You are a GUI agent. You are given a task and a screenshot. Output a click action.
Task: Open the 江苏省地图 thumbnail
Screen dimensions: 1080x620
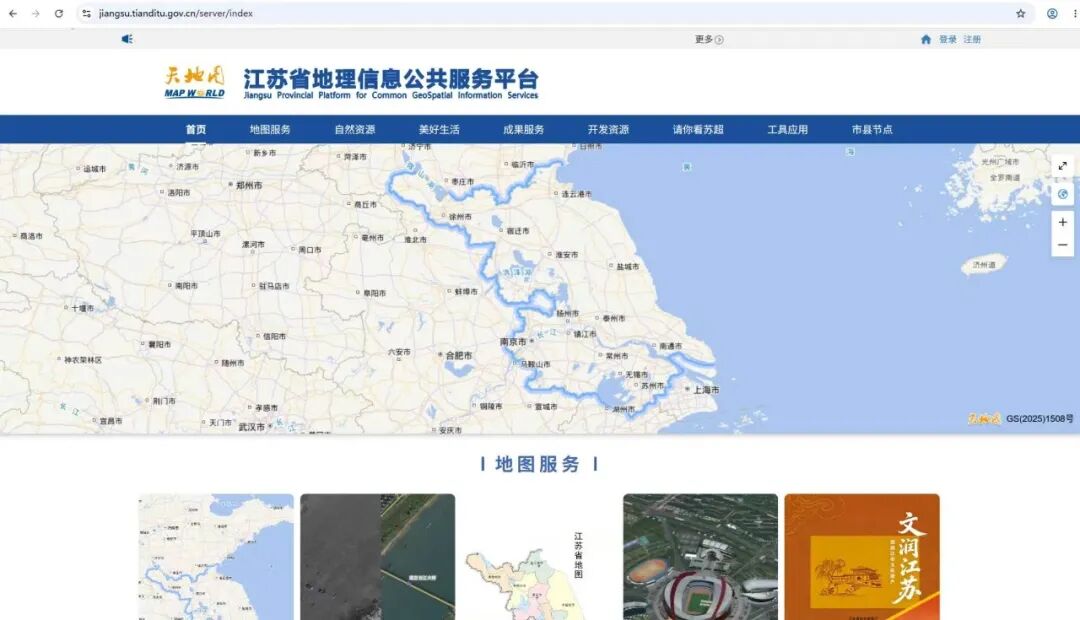point(539,557)
